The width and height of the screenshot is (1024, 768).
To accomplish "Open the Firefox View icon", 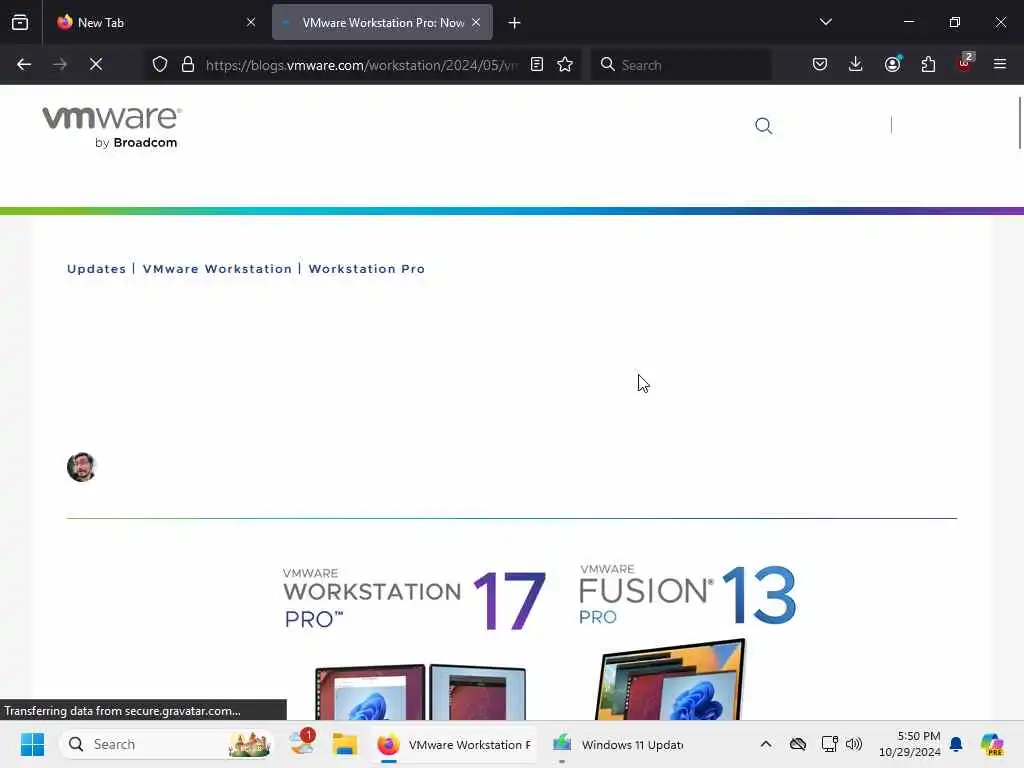I will click(x=20, y=23).
